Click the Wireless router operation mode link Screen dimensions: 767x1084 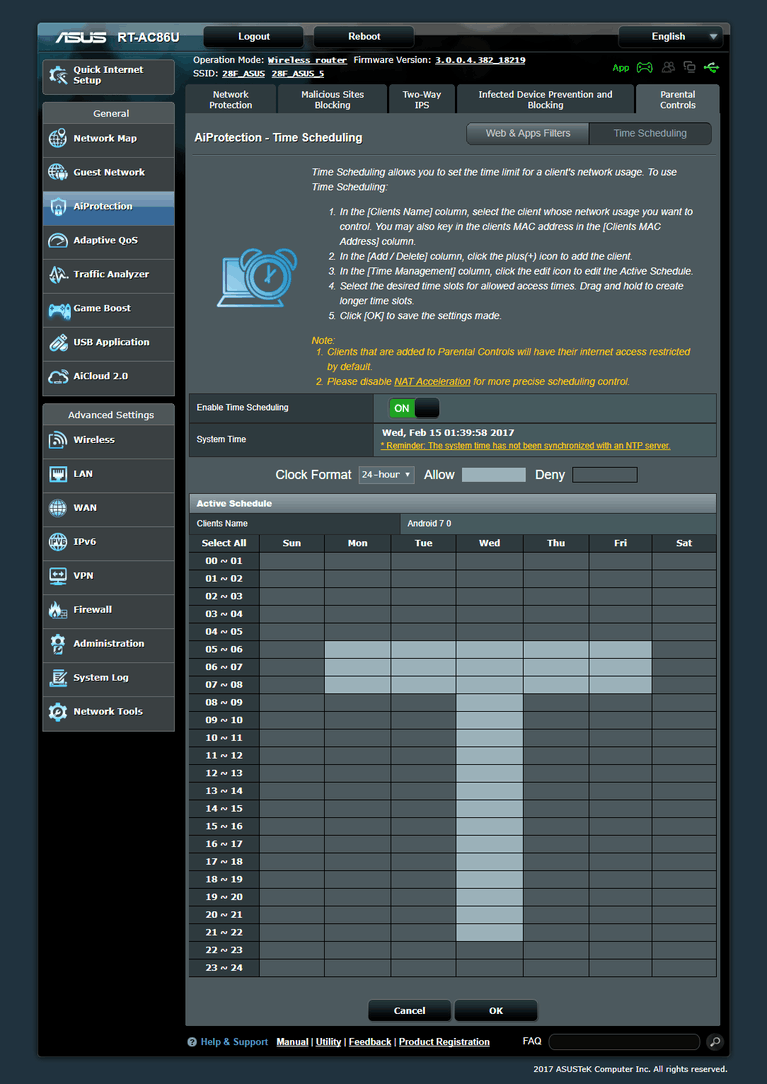click(307, 60)
